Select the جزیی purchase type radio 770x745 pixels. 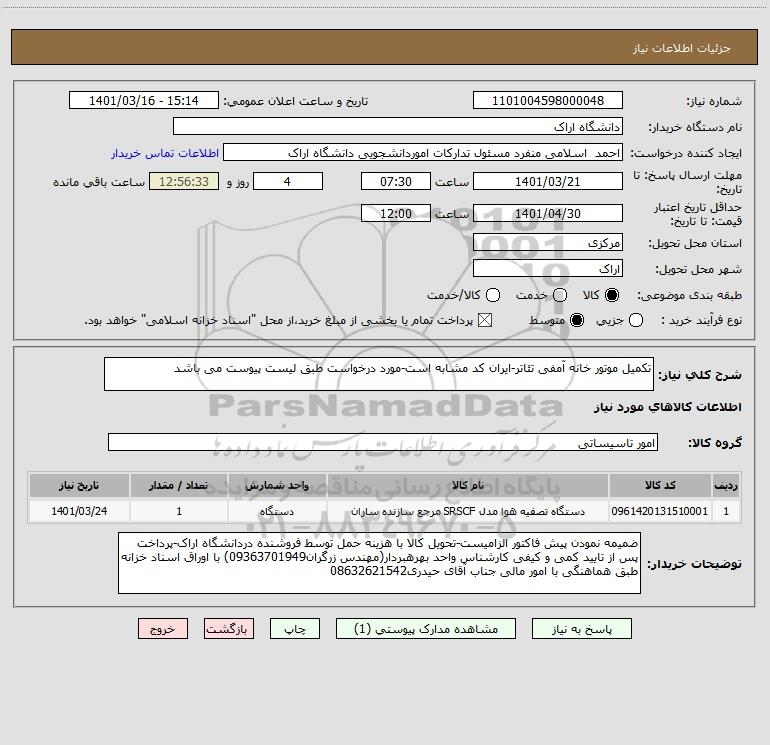point(636,321)
